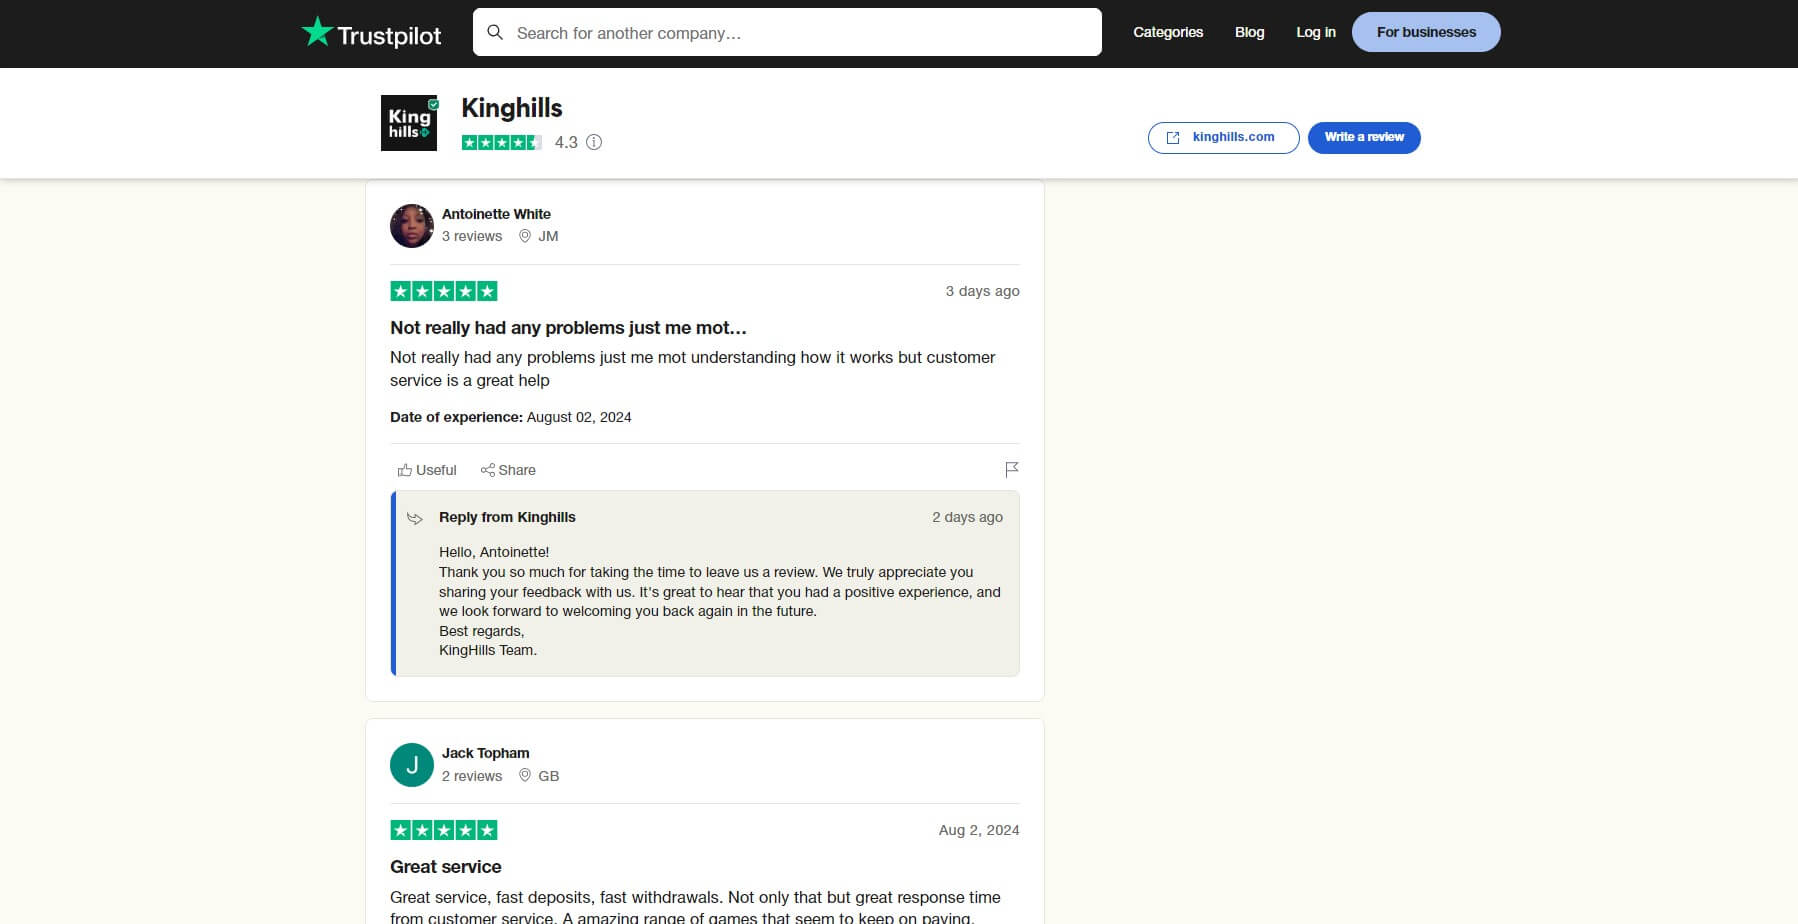Viewport: 1798px width, 924px height.
Task: Open the Categories menu
Action: coord(1167,32)
